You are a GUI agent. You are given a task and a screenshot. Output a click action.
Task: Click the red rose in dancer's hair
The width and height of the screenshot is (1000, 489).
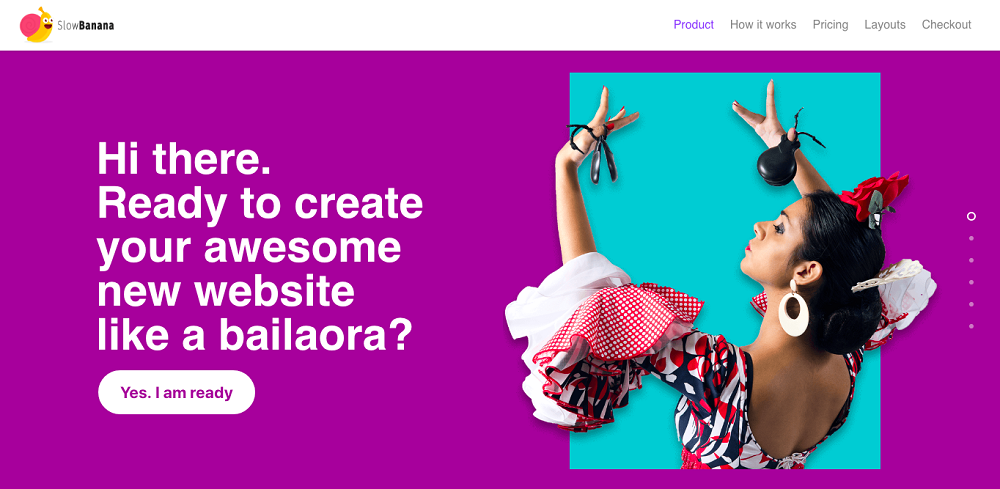(x=872, y=193)
